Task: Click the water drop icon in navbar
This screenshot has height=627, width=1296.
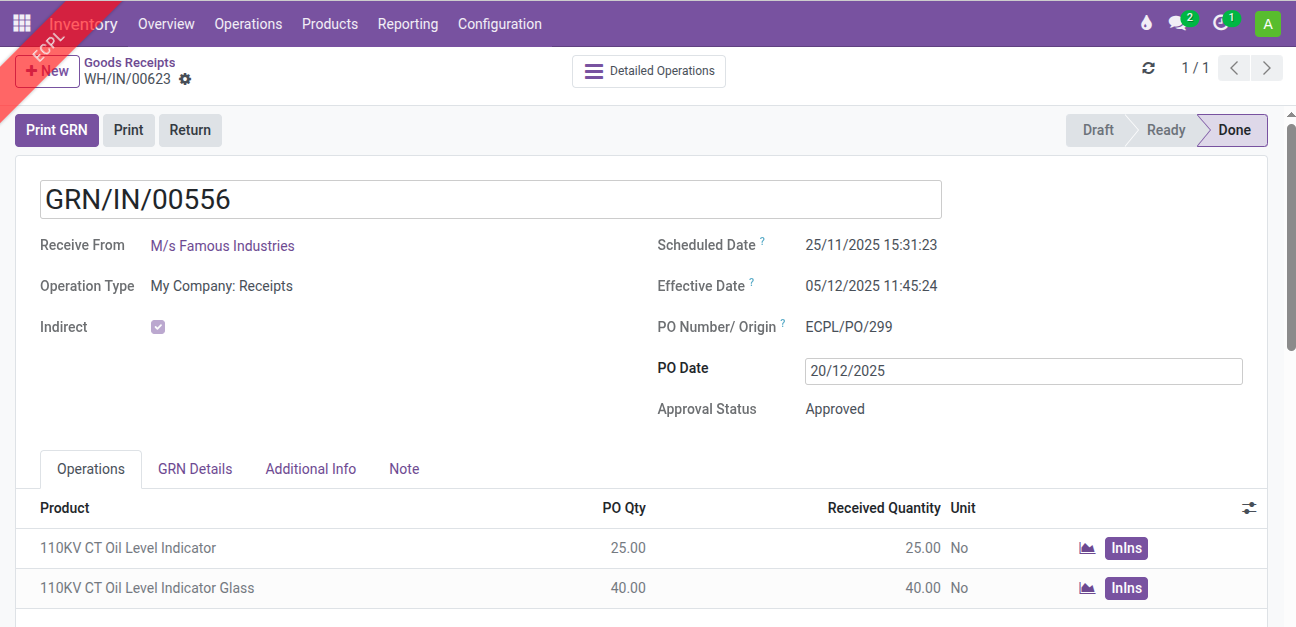Action: click(1146, 23)
